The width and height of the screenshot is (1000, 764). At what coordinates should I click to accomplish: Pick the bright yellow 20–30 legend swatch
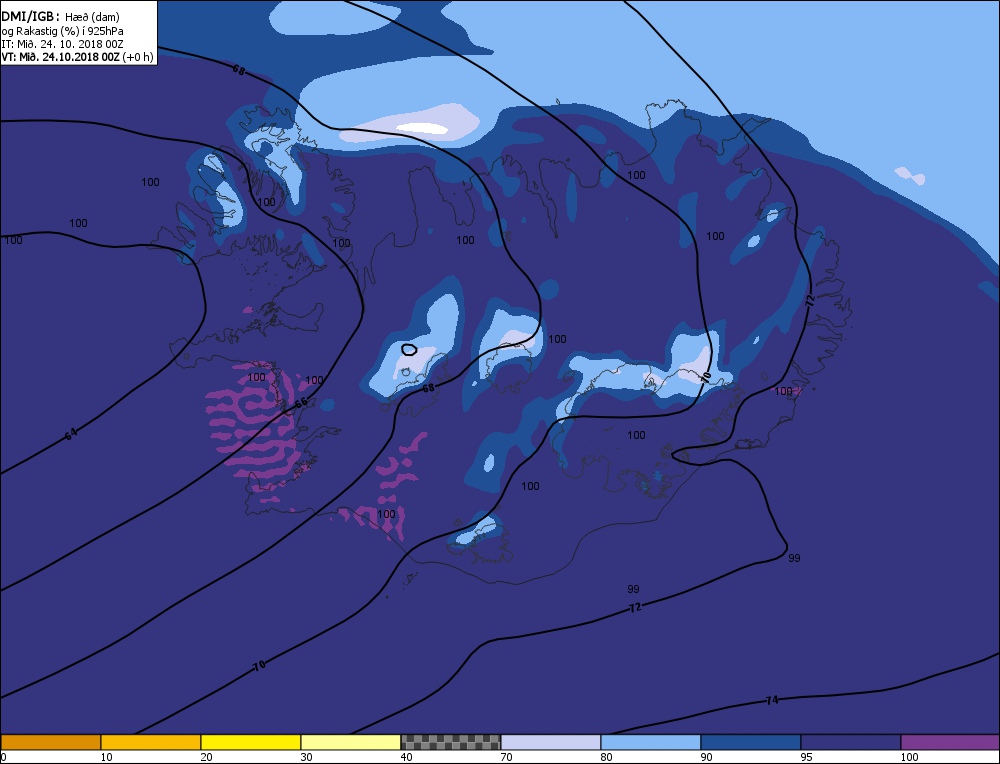(251, 742)
